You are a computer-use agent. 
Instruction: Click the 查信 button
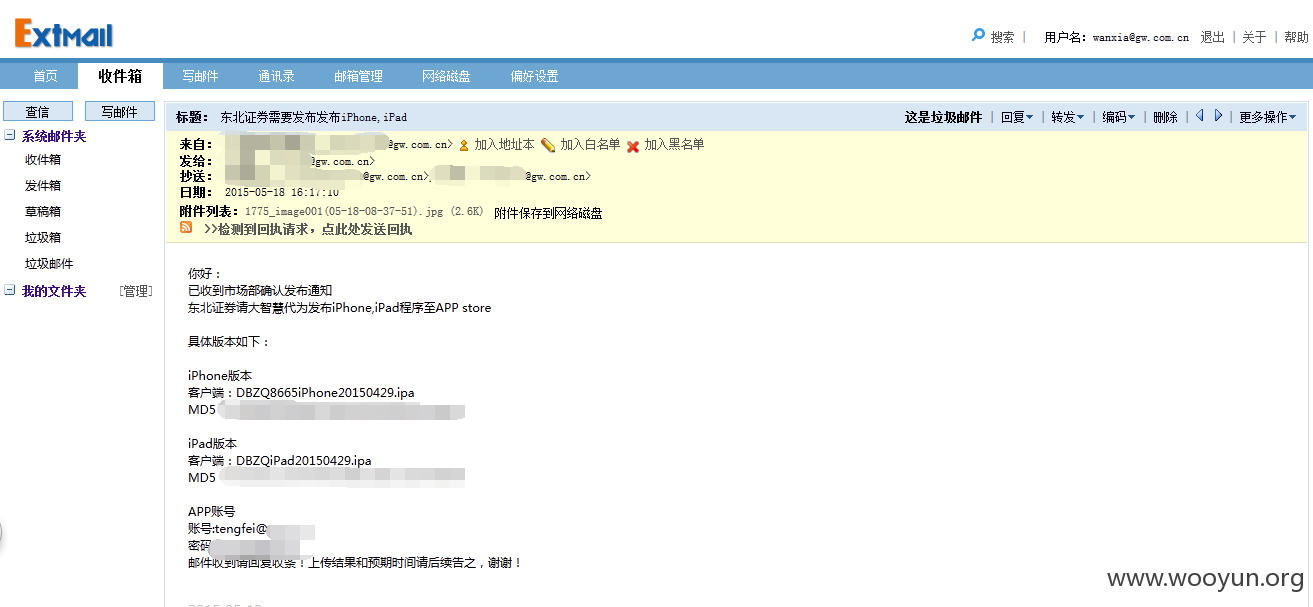(37, 111)
